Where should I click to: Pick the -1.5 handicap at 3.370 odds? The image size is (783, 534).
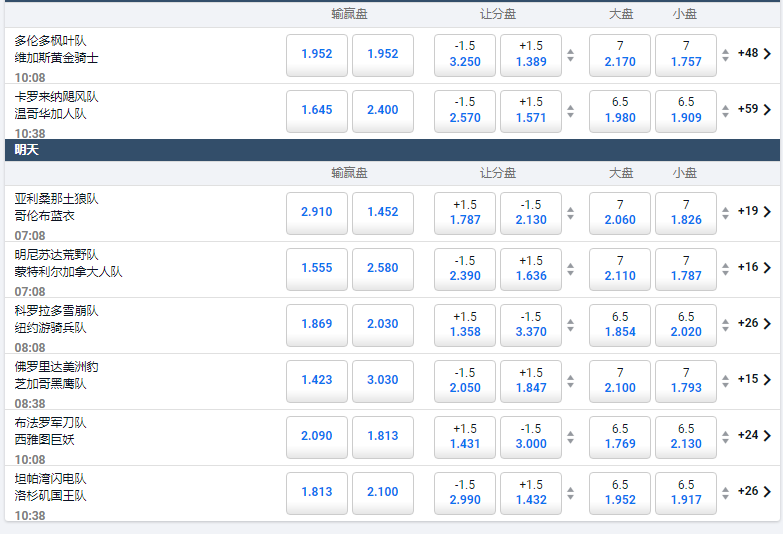click(530, 324)
